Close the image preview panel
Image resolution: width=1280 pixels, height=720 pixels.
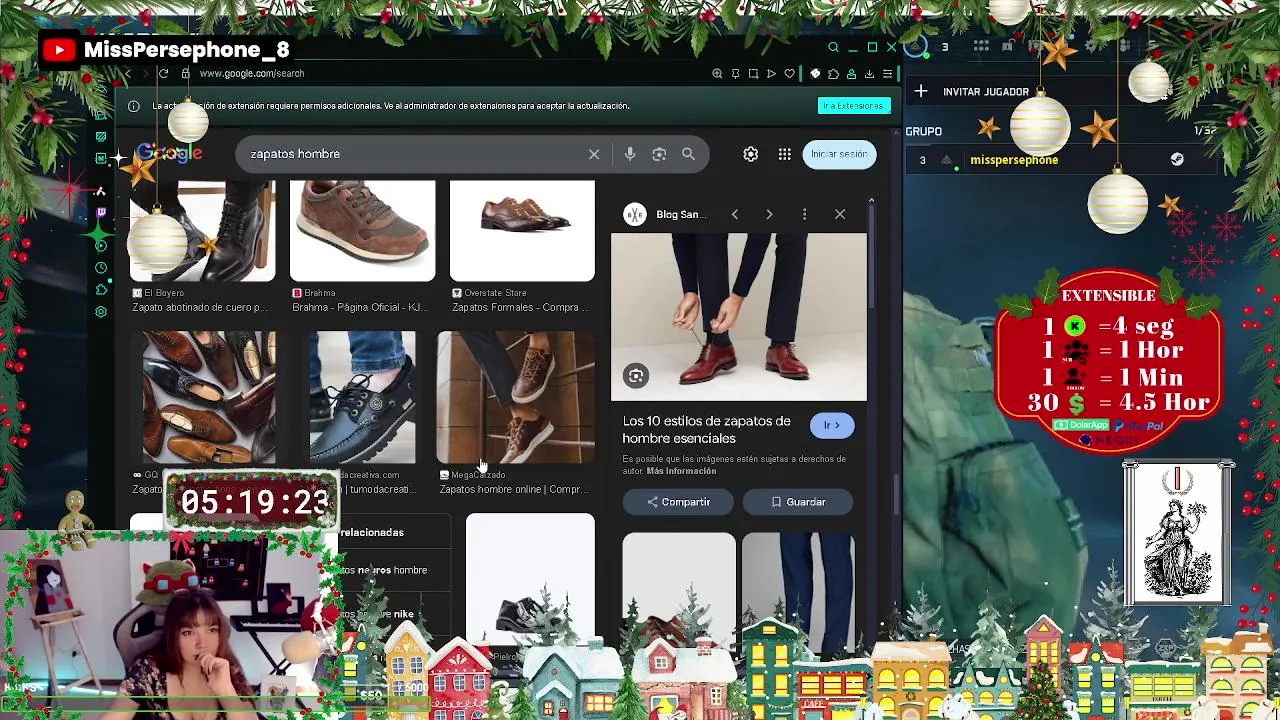[840, 214]
